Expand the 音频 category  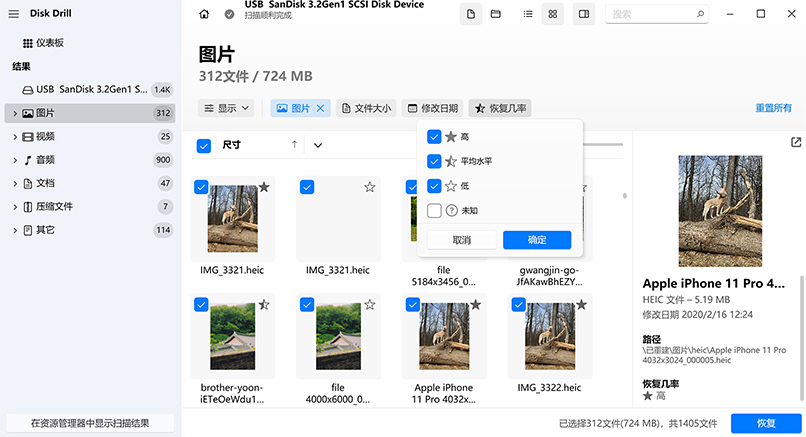(x=15, y=160)
